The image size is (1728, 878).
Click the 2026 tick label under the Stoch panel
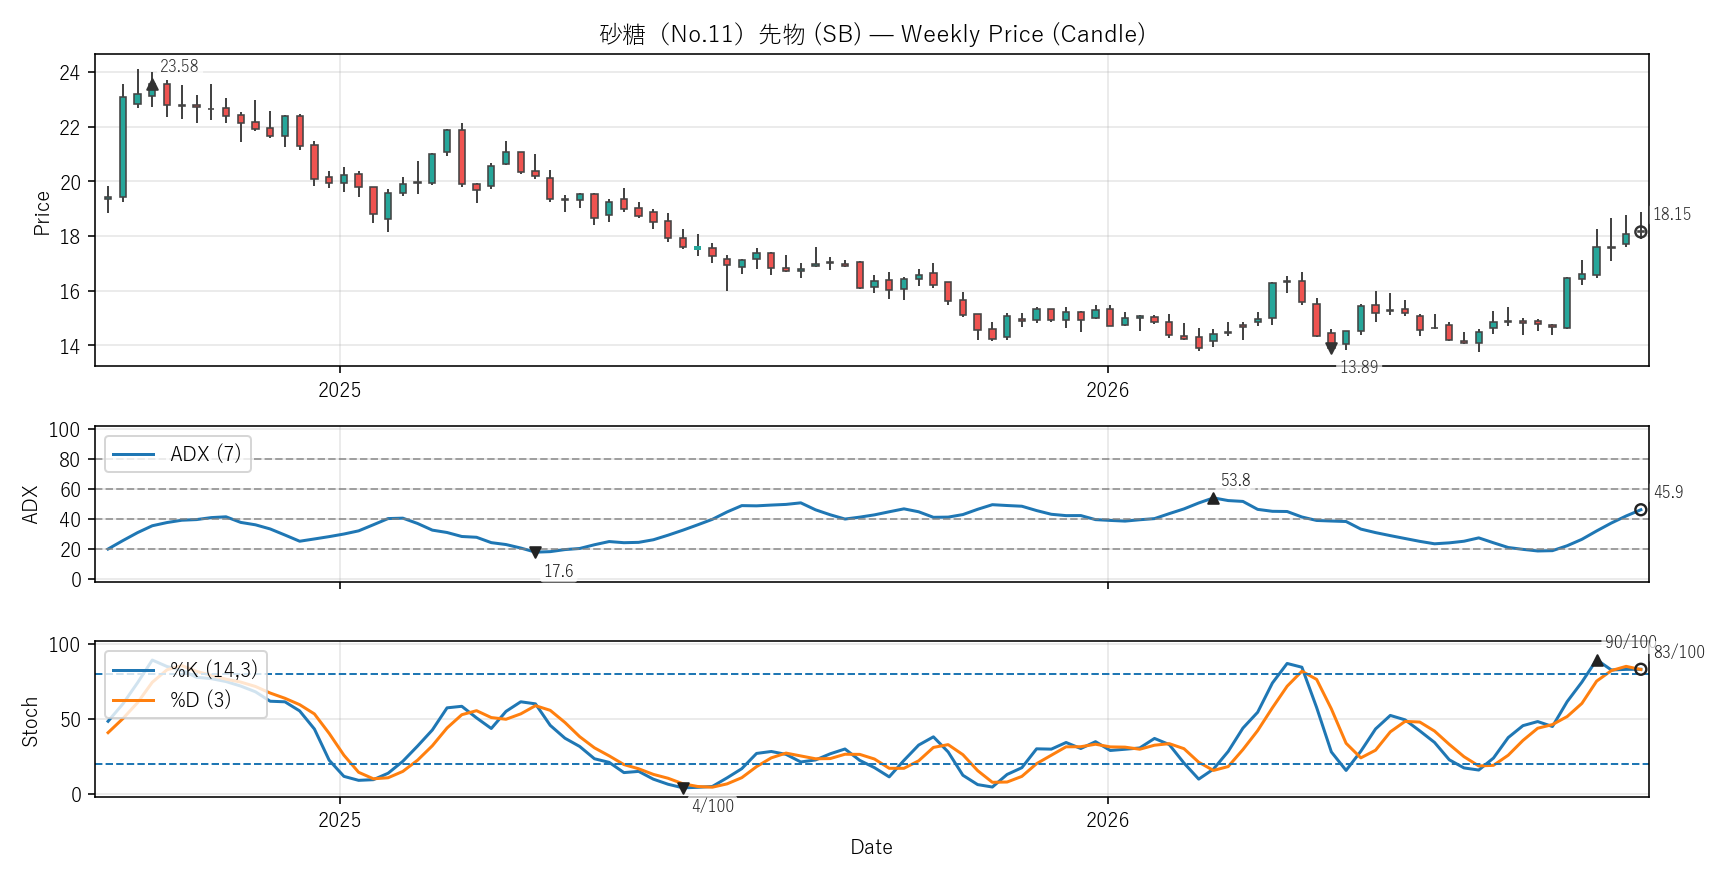(x=1108, y=820)
